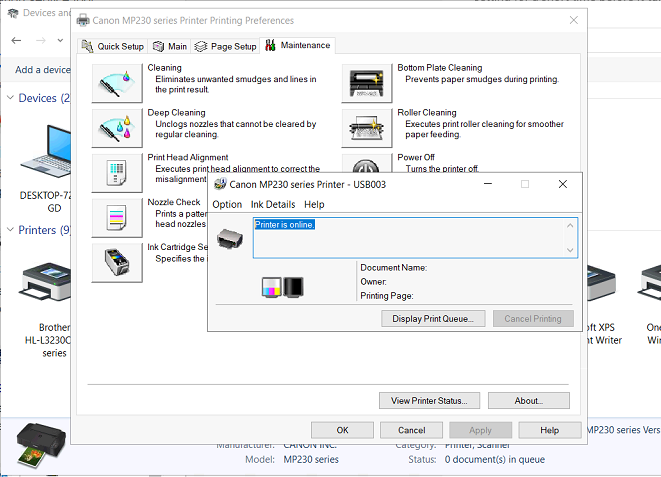661x477 pixels.
Task: Click 'MP230 series' model text
Action: click(311, 459)
